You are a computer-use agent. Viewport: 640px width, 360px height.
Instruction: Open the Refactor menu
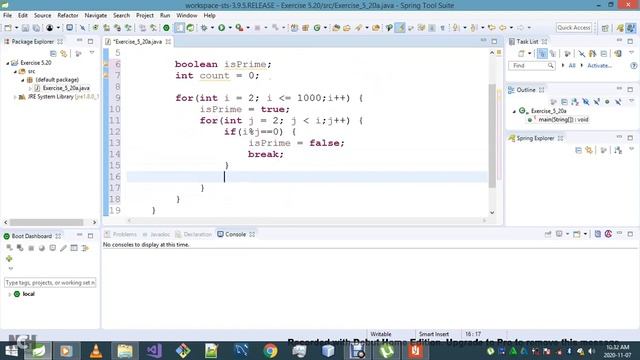[x=68, y=16]
